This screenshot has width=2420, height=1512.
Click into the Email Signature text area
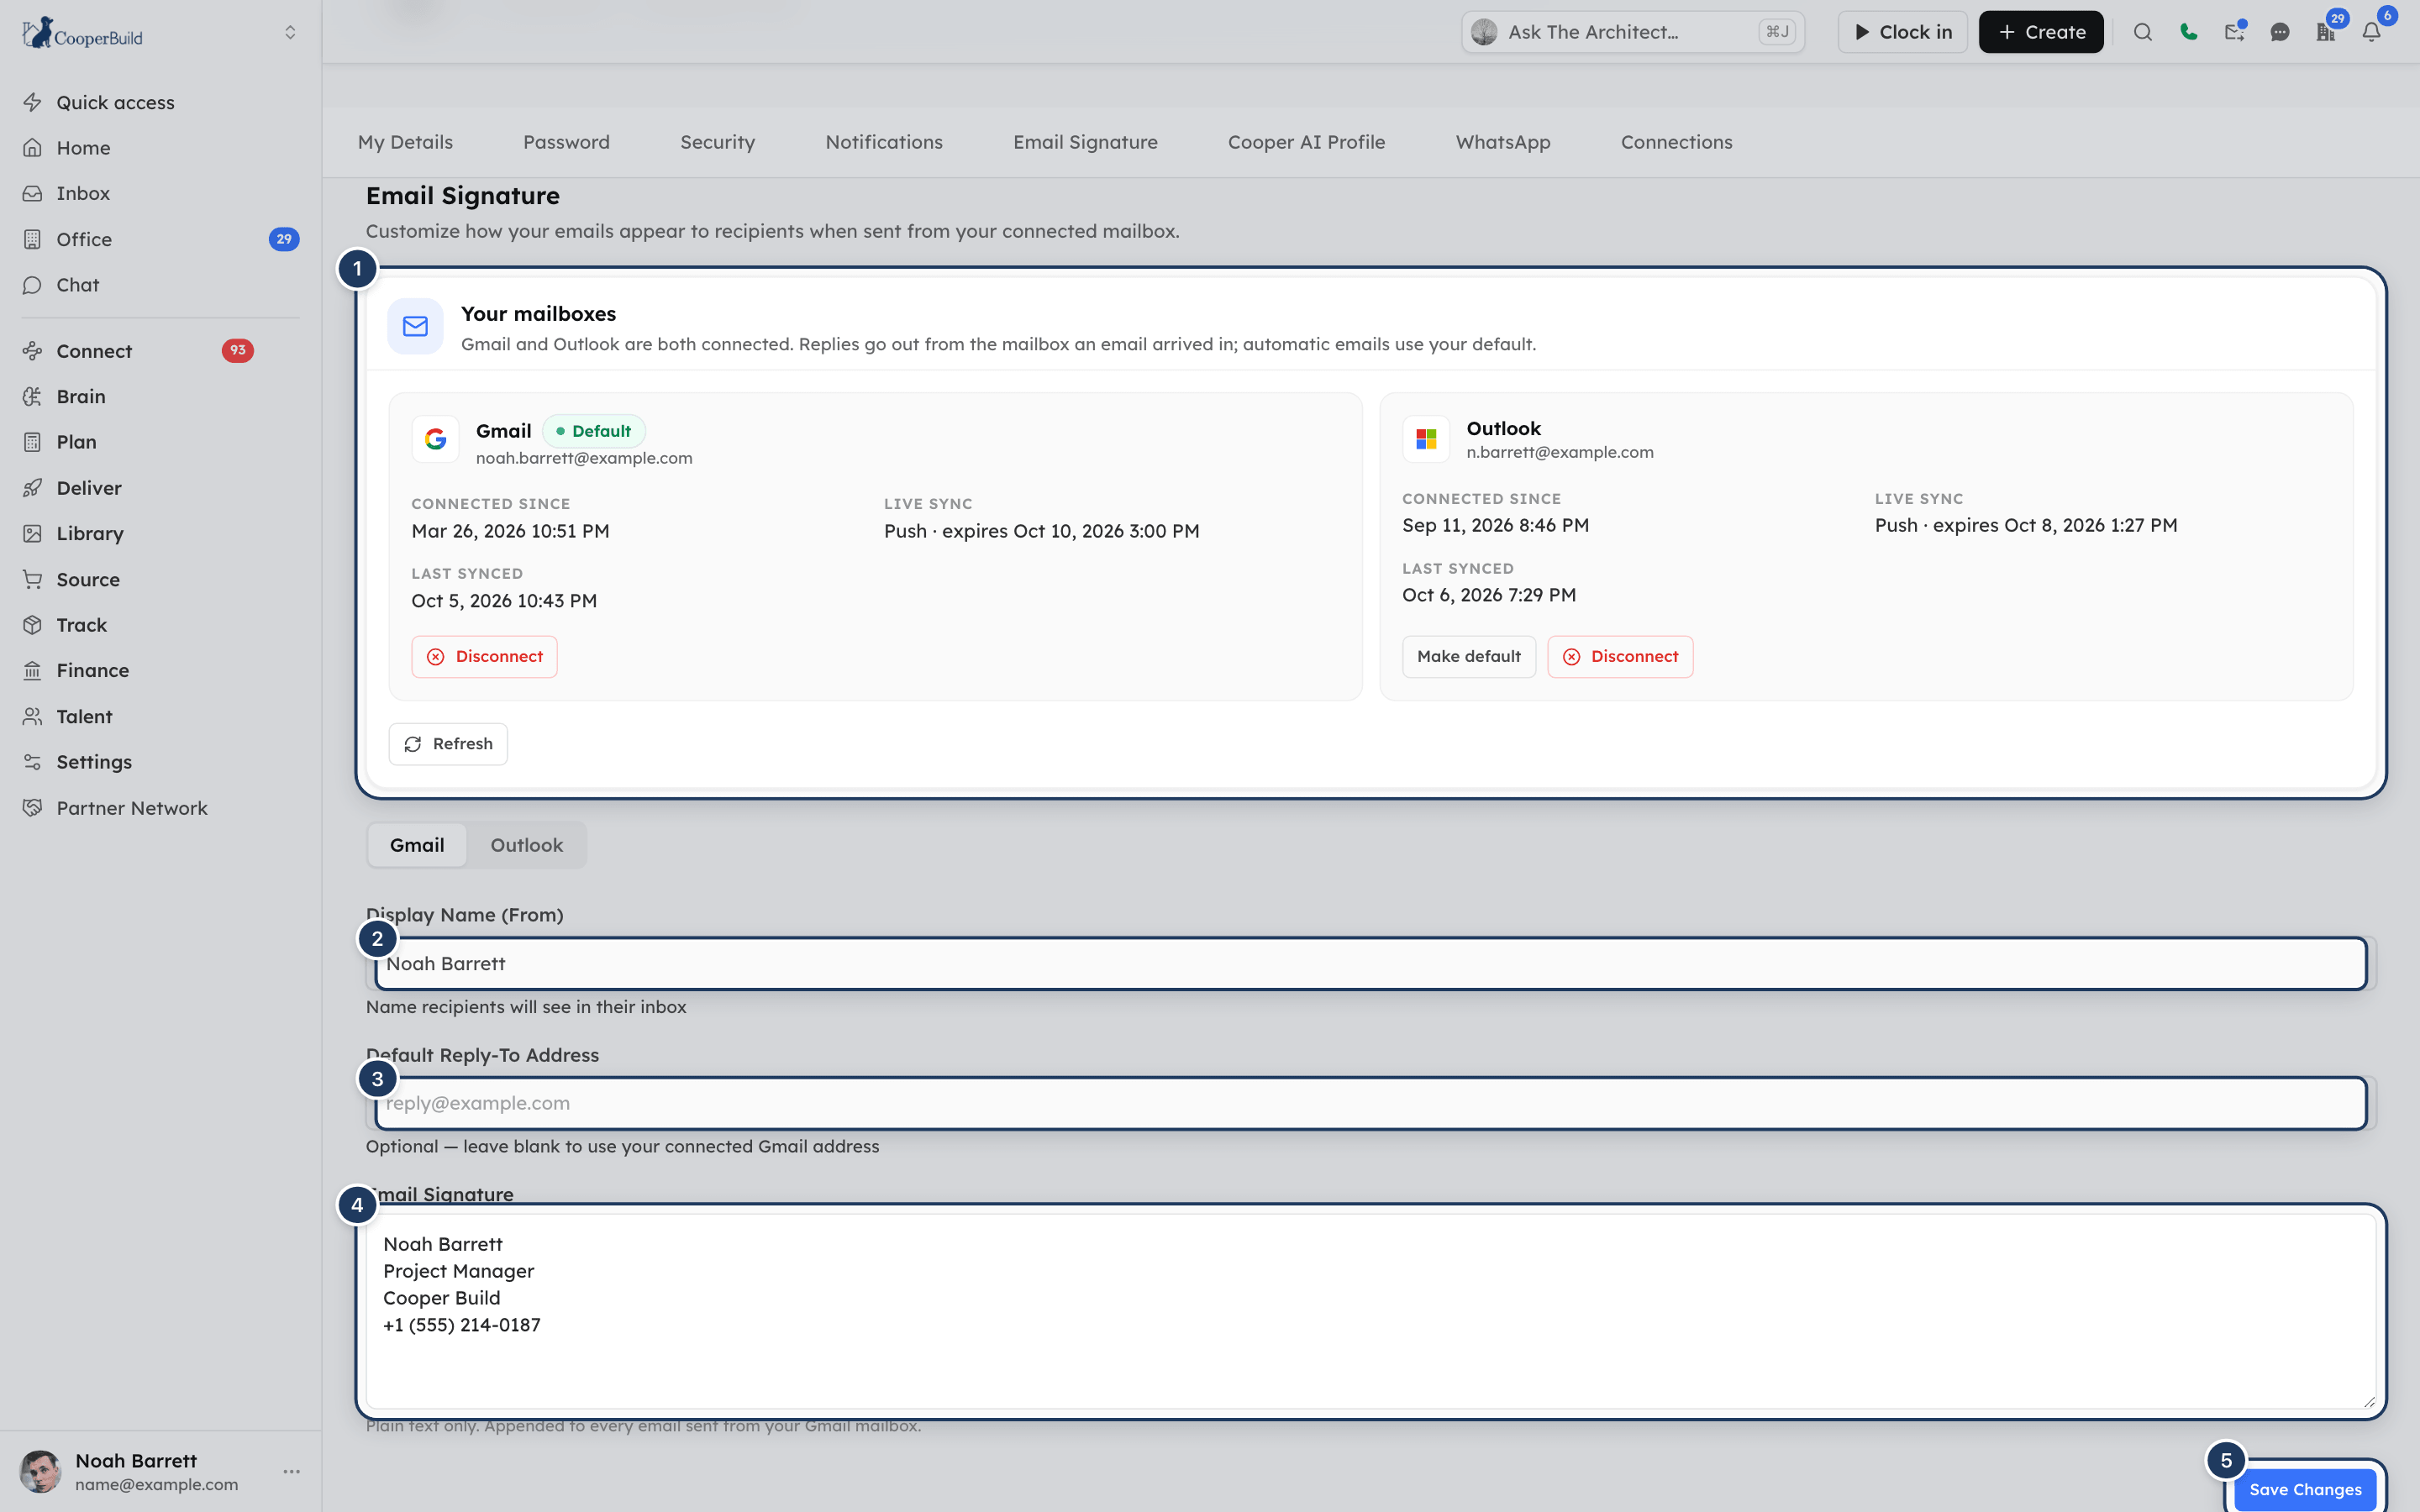pos(1370,1311)
